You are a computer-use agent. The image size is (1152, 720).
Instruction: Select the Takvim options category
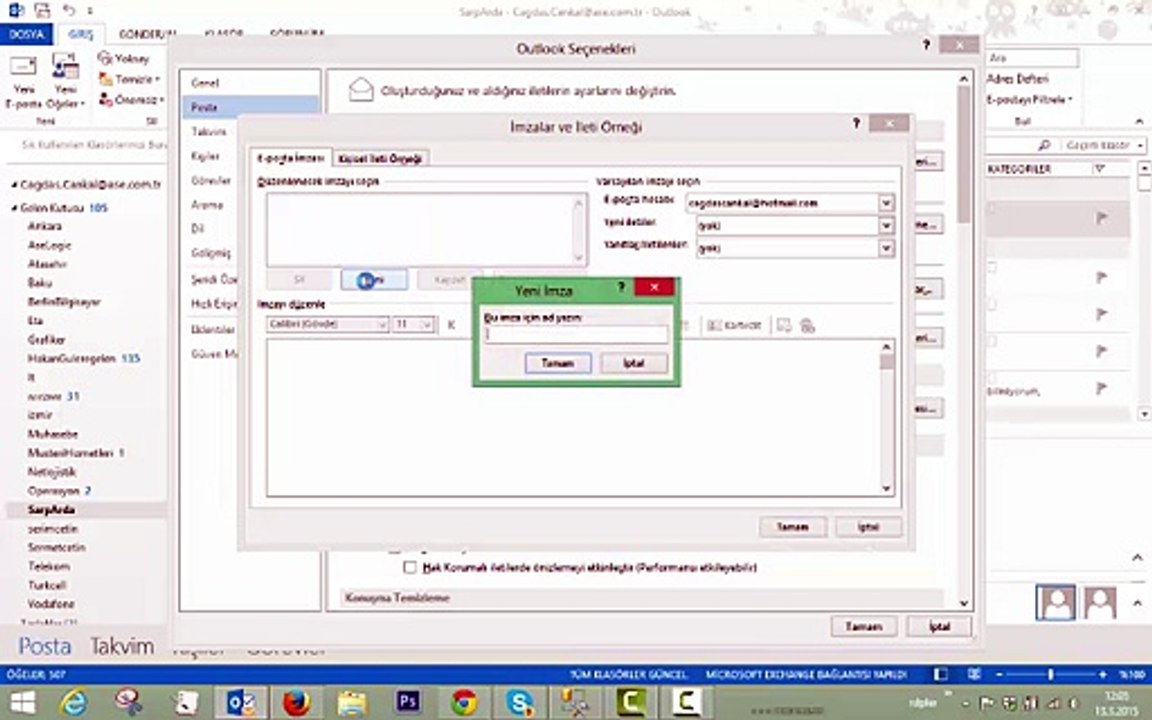pos(250,132)
